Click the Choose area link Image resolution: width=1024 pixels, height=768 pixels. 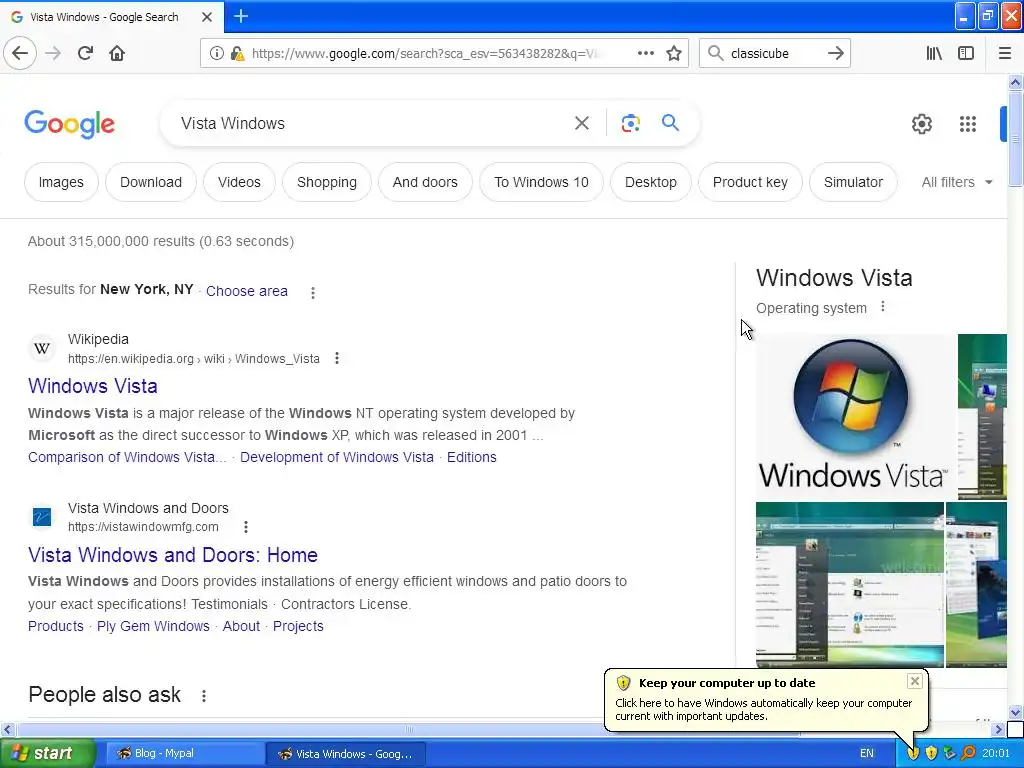click(247, 291)
